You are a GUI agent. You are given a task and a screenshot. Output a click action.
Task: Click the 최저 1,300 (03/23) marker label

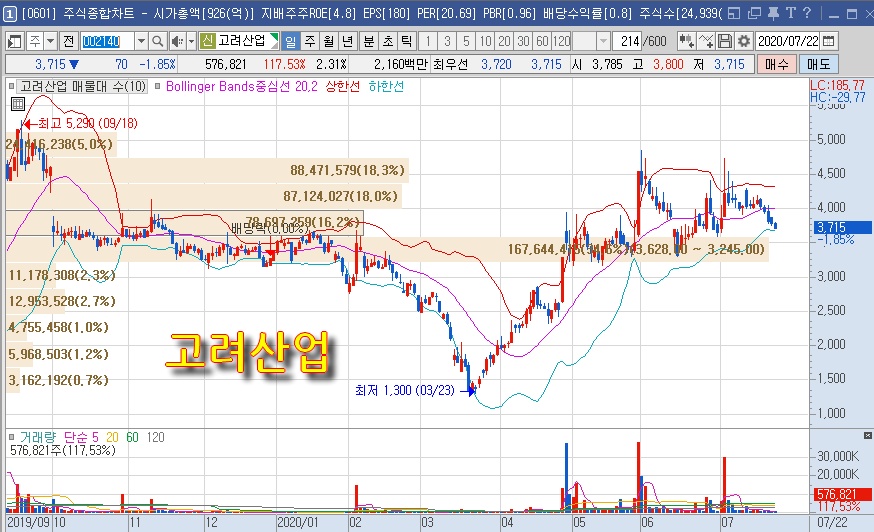pyautogui.click(x=405, y=390)
